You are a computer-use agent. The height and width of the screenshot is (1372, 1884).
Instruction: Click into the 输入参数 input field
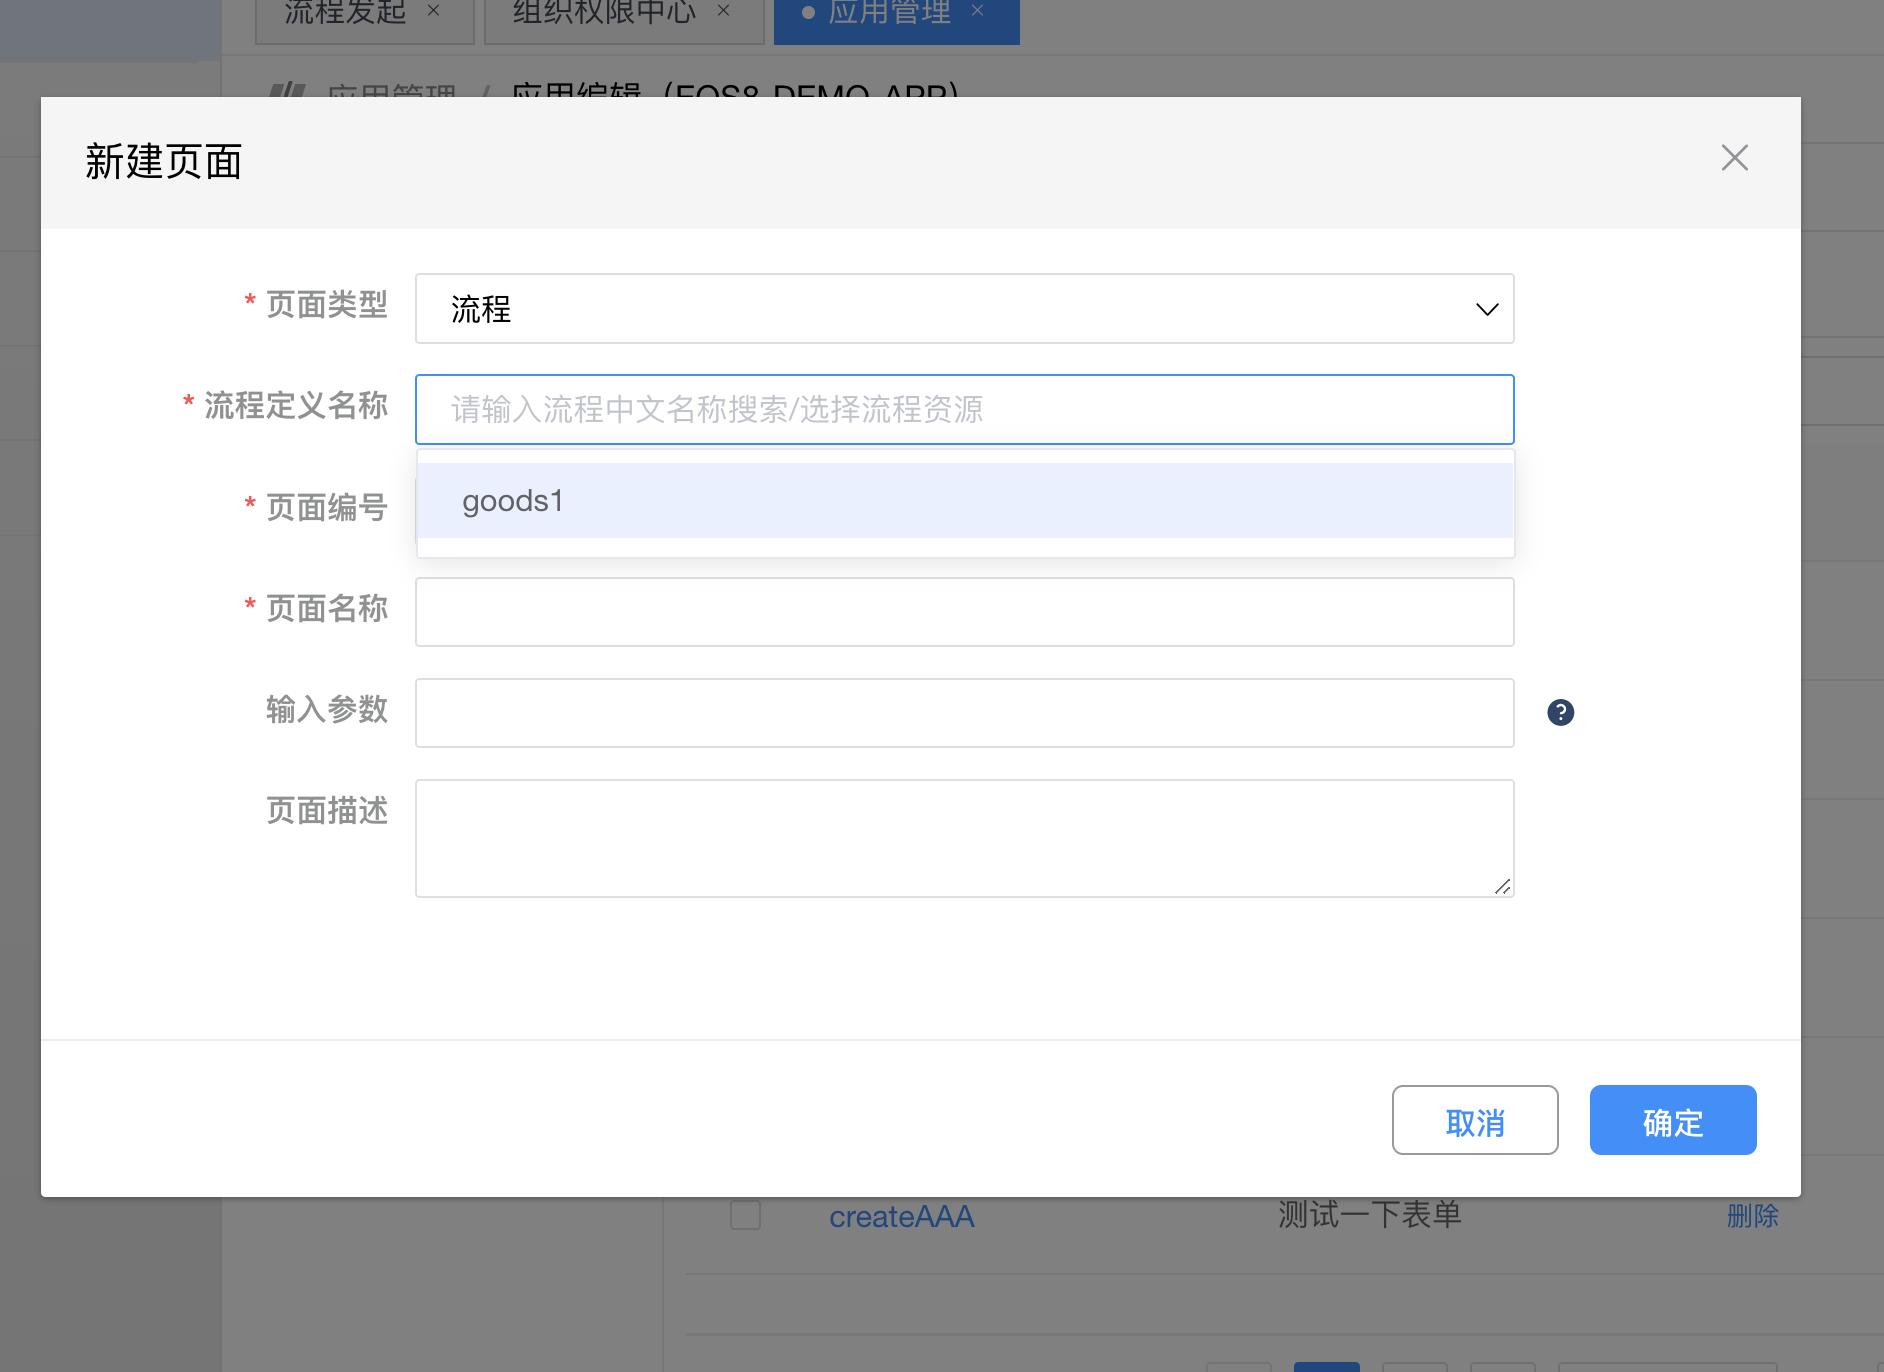[x=964, y=713]
